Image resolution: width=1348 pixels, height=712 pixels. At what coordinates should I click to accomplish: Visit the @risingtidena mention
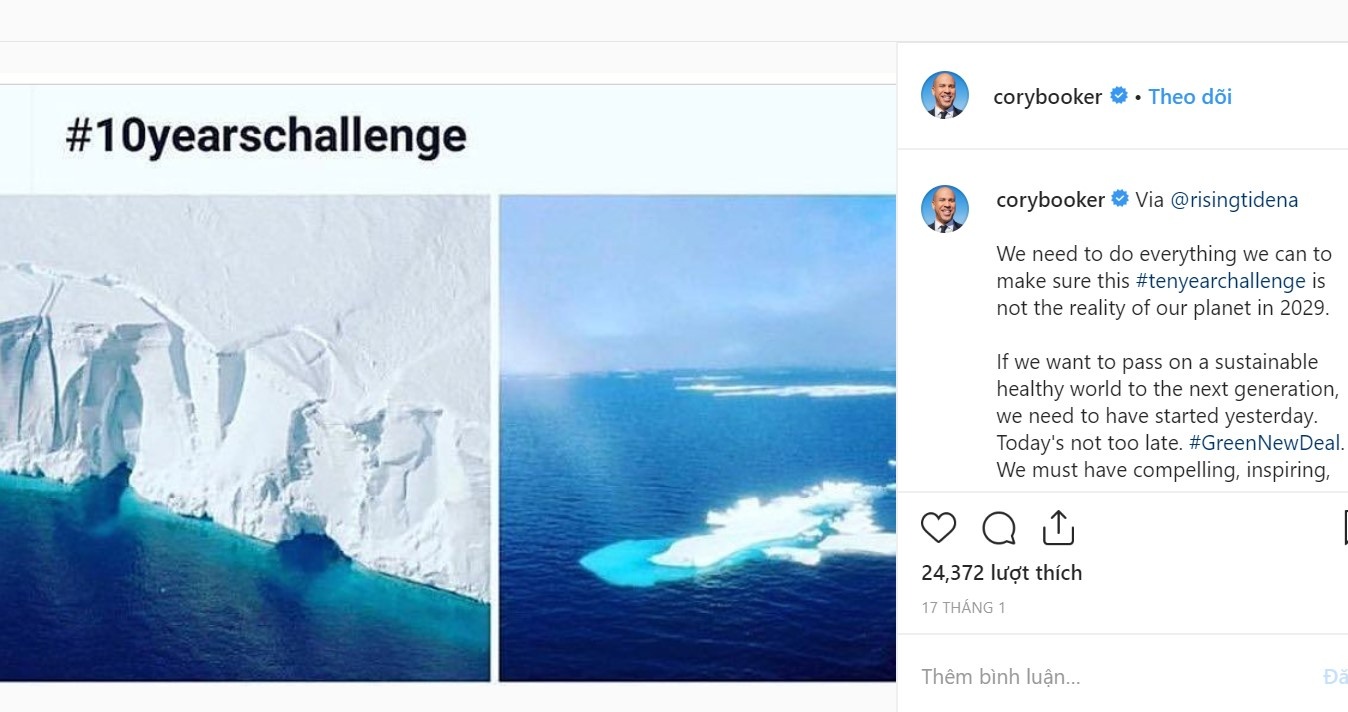pos(1233,200)
